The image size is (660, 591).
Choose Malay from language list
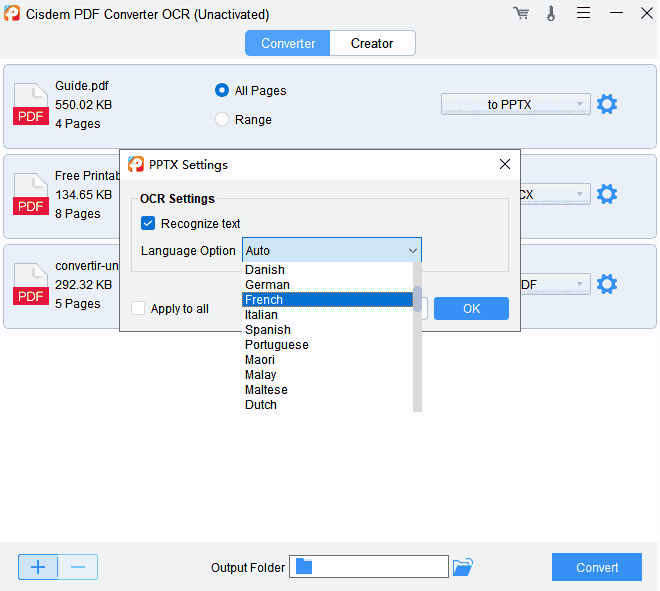(327, 375)
